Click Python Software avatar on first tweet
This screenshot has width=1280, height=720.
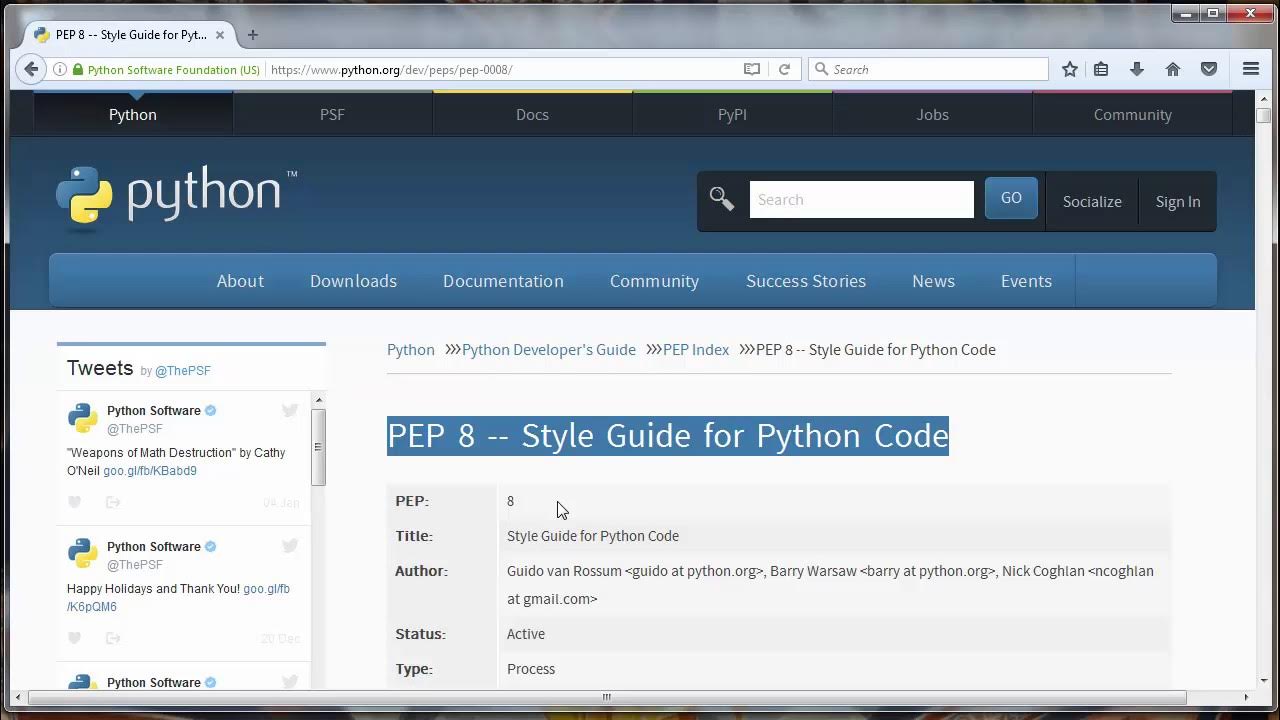point(83,418)
